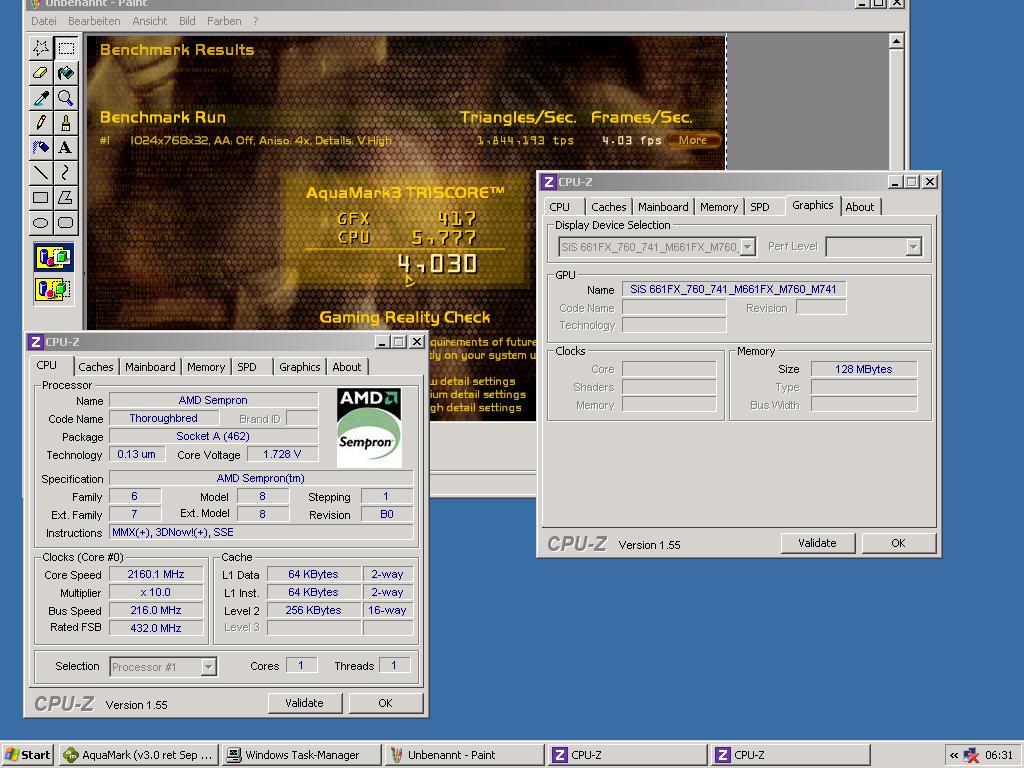Select the Rectangle shape tool

(40, 197)
